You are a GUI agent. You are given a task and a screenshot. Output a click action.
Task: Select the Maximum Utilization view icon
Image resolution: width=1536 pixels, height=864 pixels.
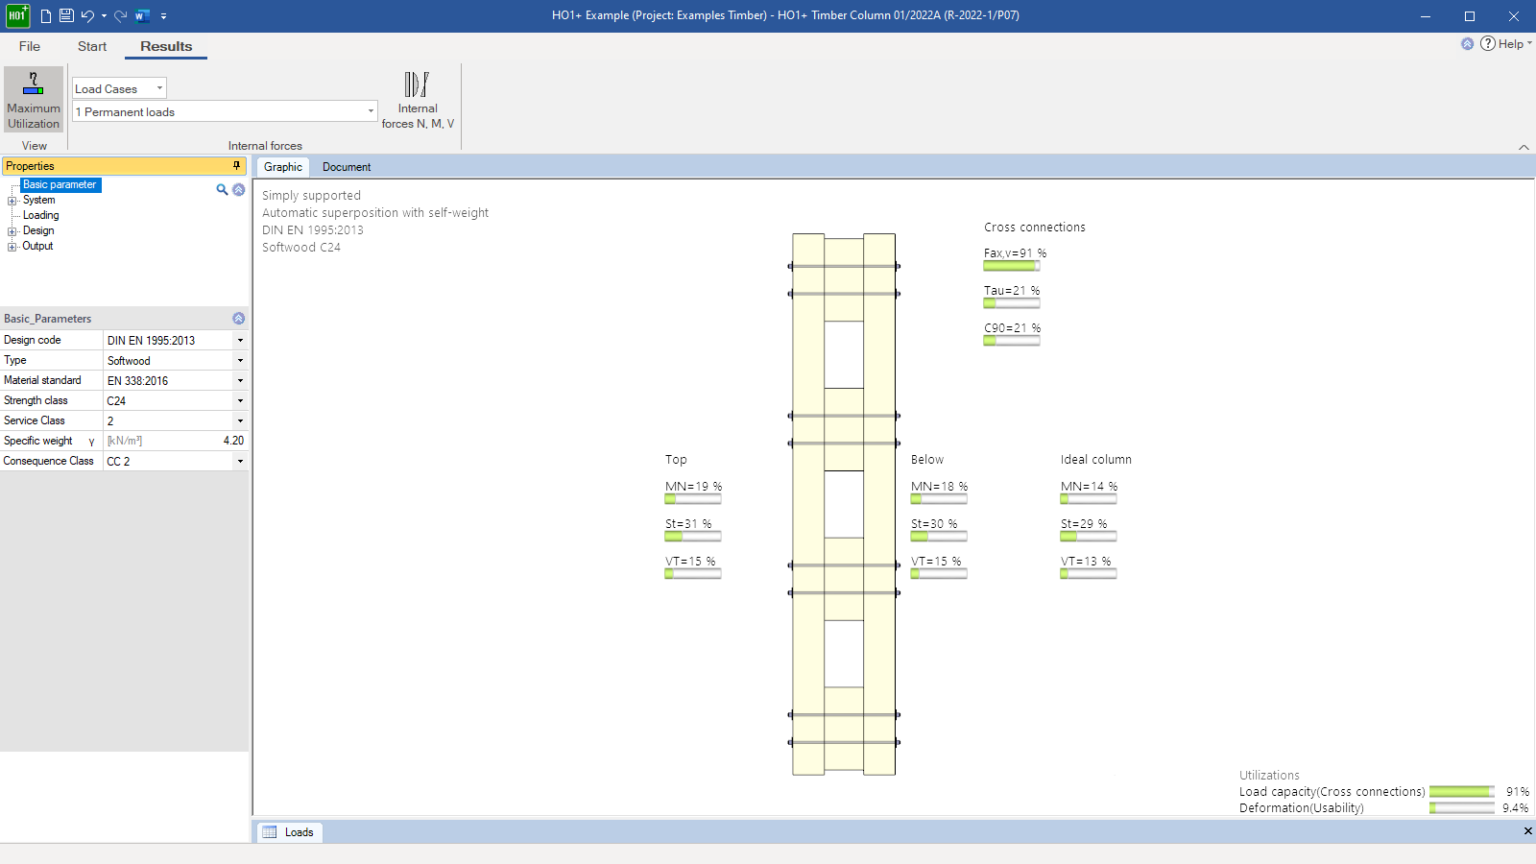tap(33, 97)
